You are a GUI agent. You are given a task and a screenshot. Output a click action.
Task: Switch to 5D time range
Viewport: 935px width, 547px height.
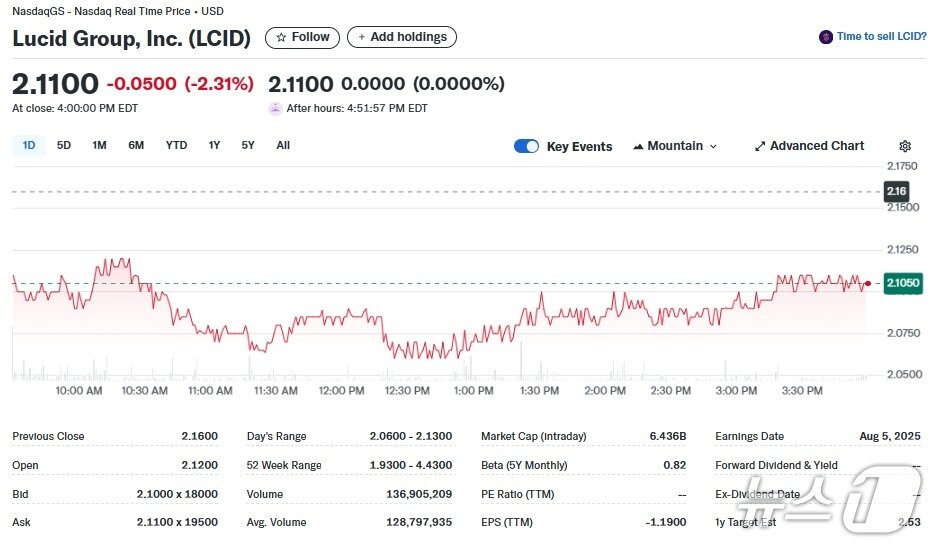coord(64,145)
